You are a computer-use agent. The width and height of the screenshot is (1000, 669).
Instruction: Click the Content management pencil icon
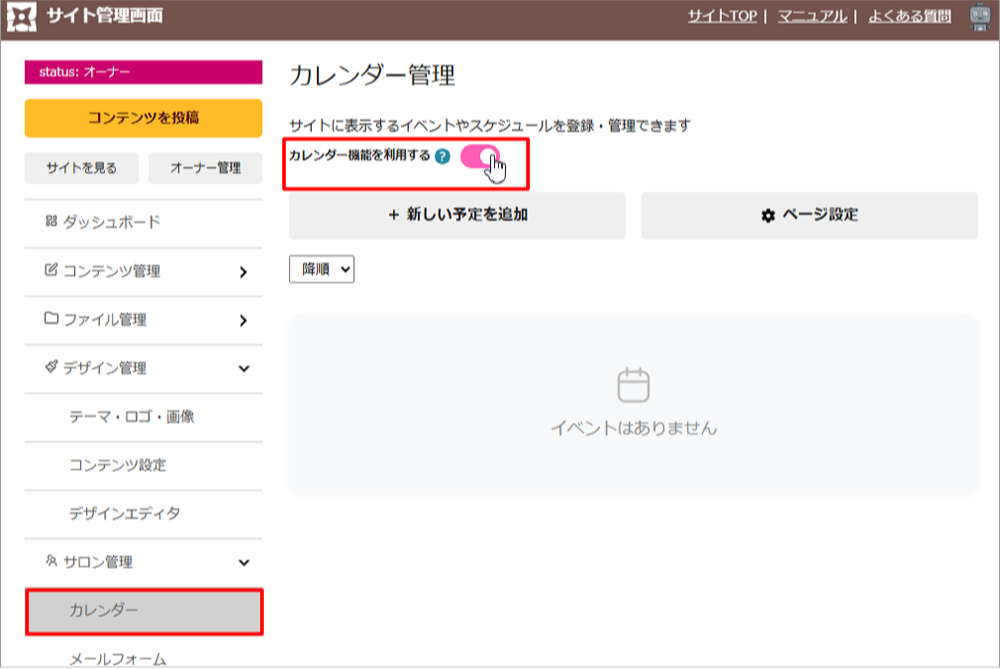coord(52,270)
